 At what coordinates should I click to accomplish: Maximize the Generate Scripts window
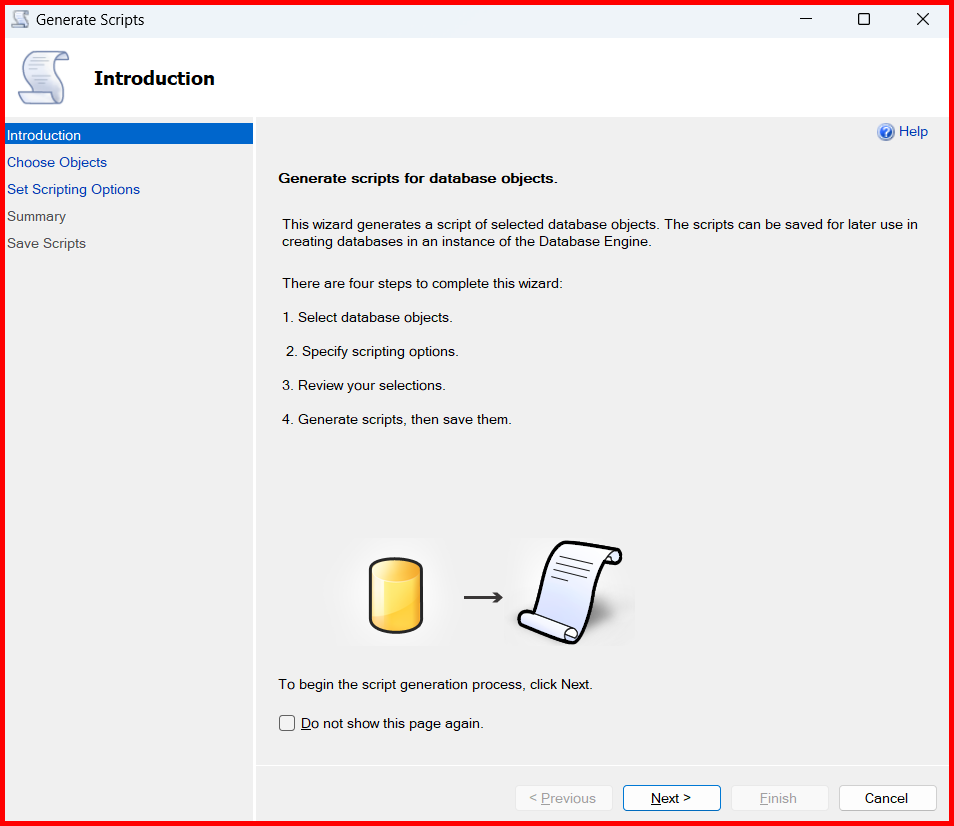click(x=864, y=20)
